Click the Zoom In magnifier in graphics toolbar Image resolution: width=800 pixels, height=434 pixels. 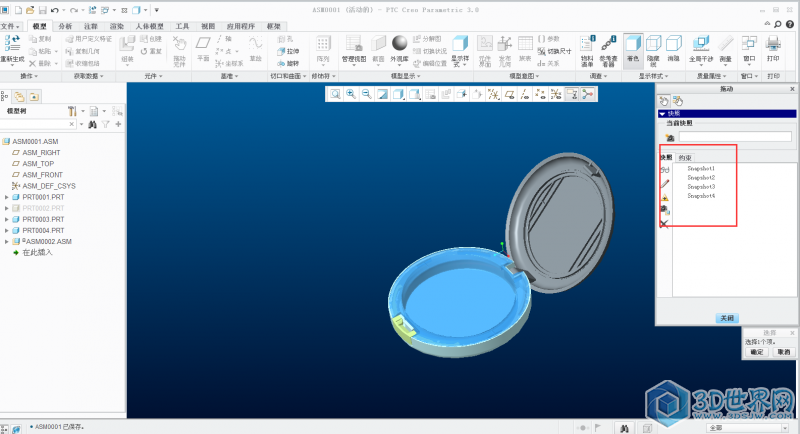coord(351,94)
